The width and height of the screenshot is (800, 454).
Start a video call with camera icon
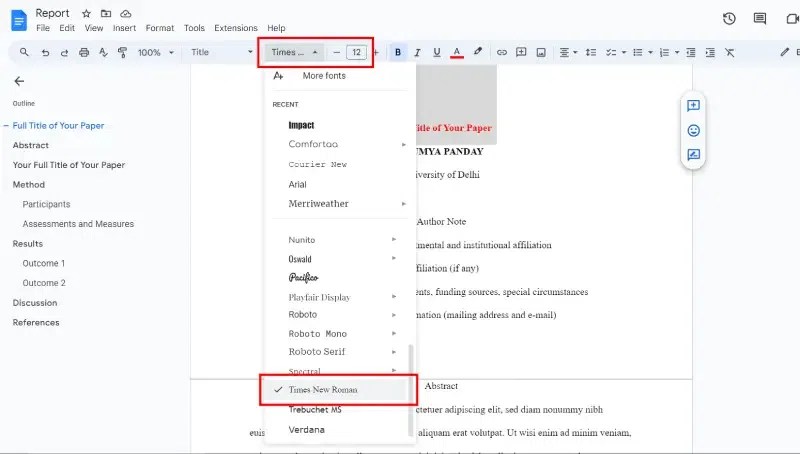(x=792, y=19)
